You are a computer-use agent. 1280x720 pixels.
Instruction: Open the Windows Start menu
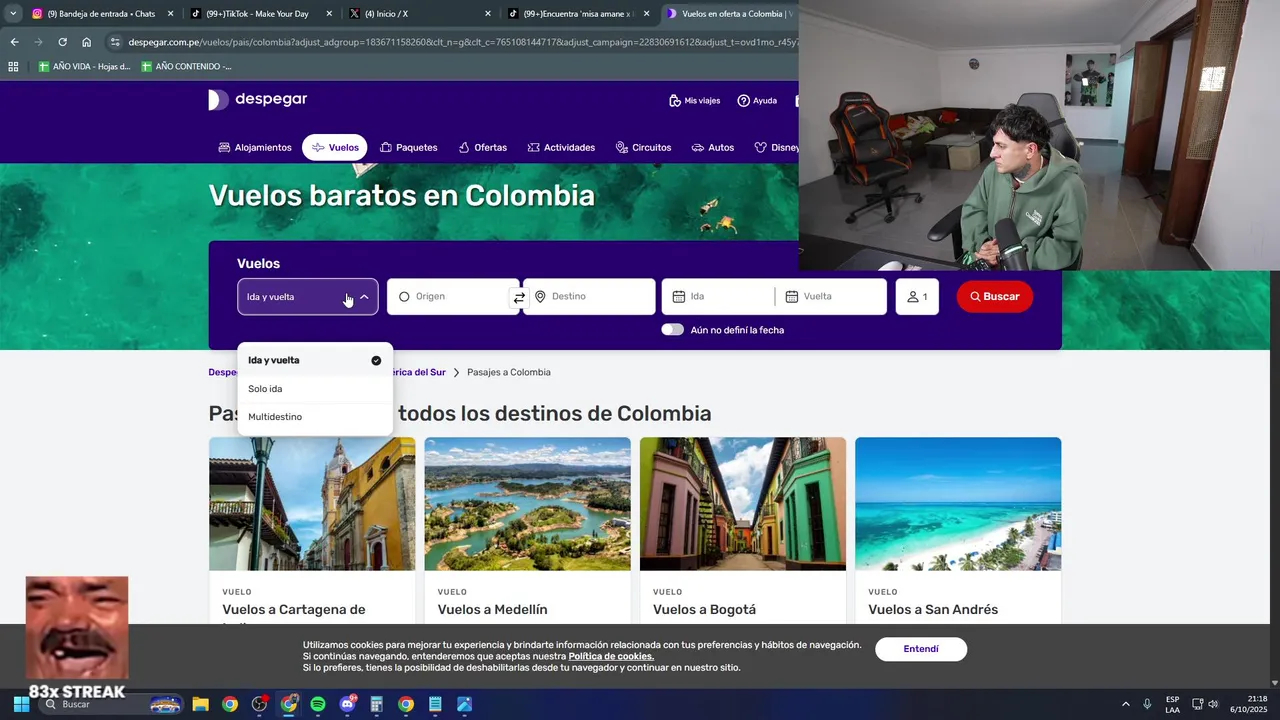coord(21,704)
